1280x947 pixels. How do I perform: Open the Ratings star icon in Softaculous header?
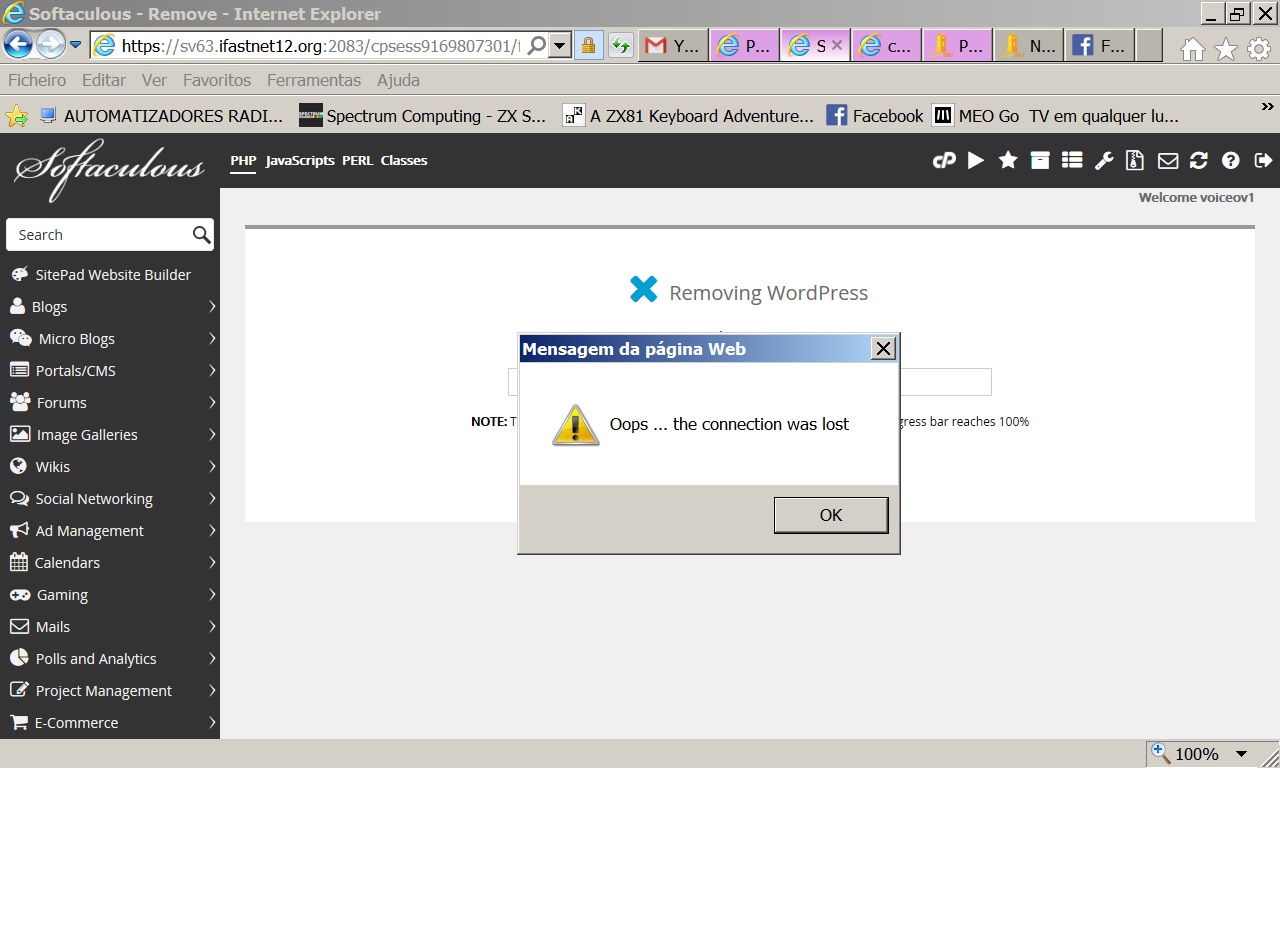point(1008,160)
